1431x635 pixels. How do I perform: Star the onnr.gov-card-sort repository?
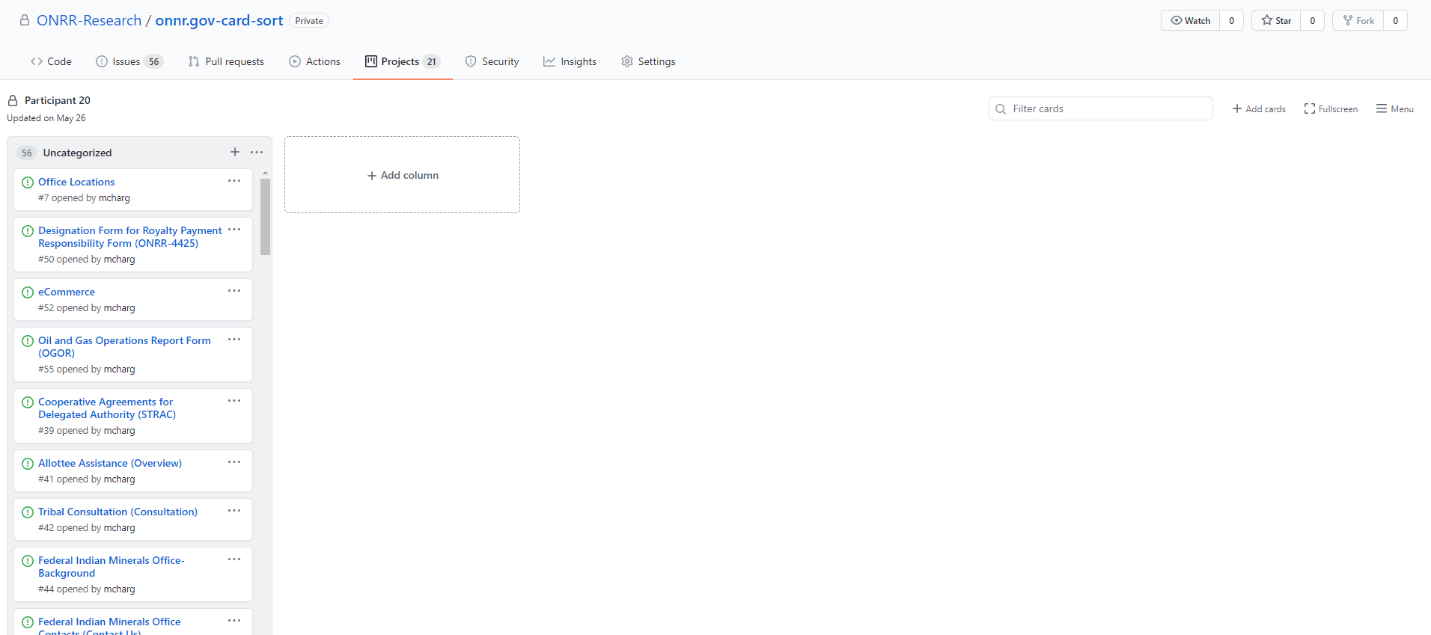(x=1275, y=21)
